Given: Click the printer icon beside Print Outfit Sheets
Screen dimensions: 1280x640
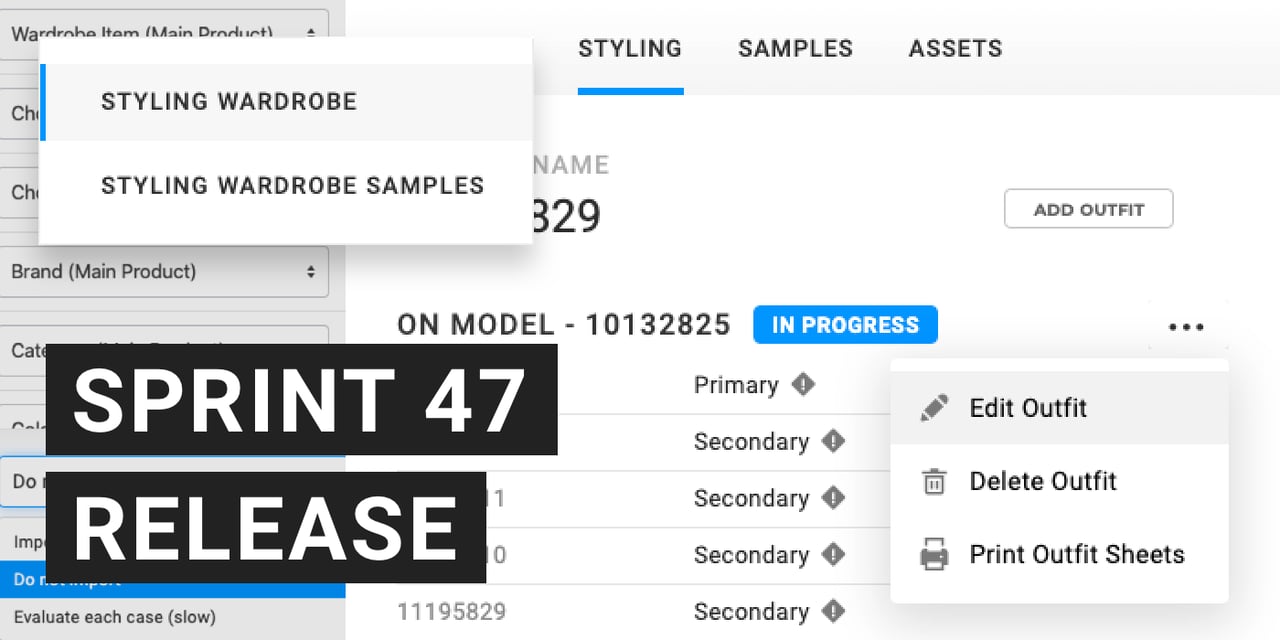Looking at the screenshot, I should pos(934,555).
